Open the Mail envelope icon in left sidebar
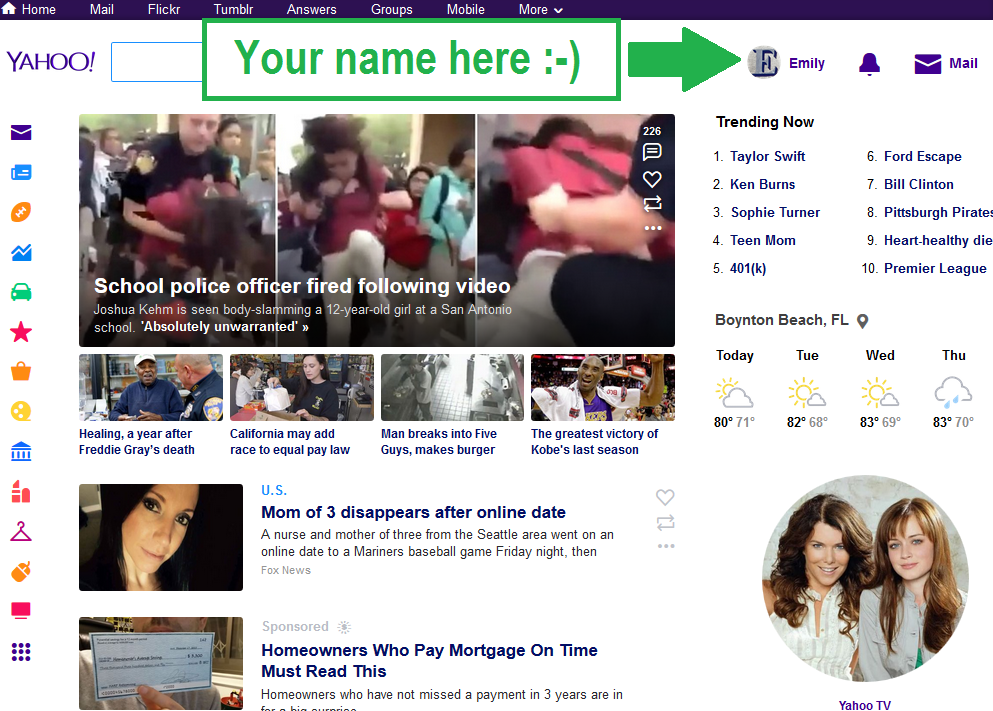Image resolution: width=993 pixels, height=711 pixels. point(21,132)
